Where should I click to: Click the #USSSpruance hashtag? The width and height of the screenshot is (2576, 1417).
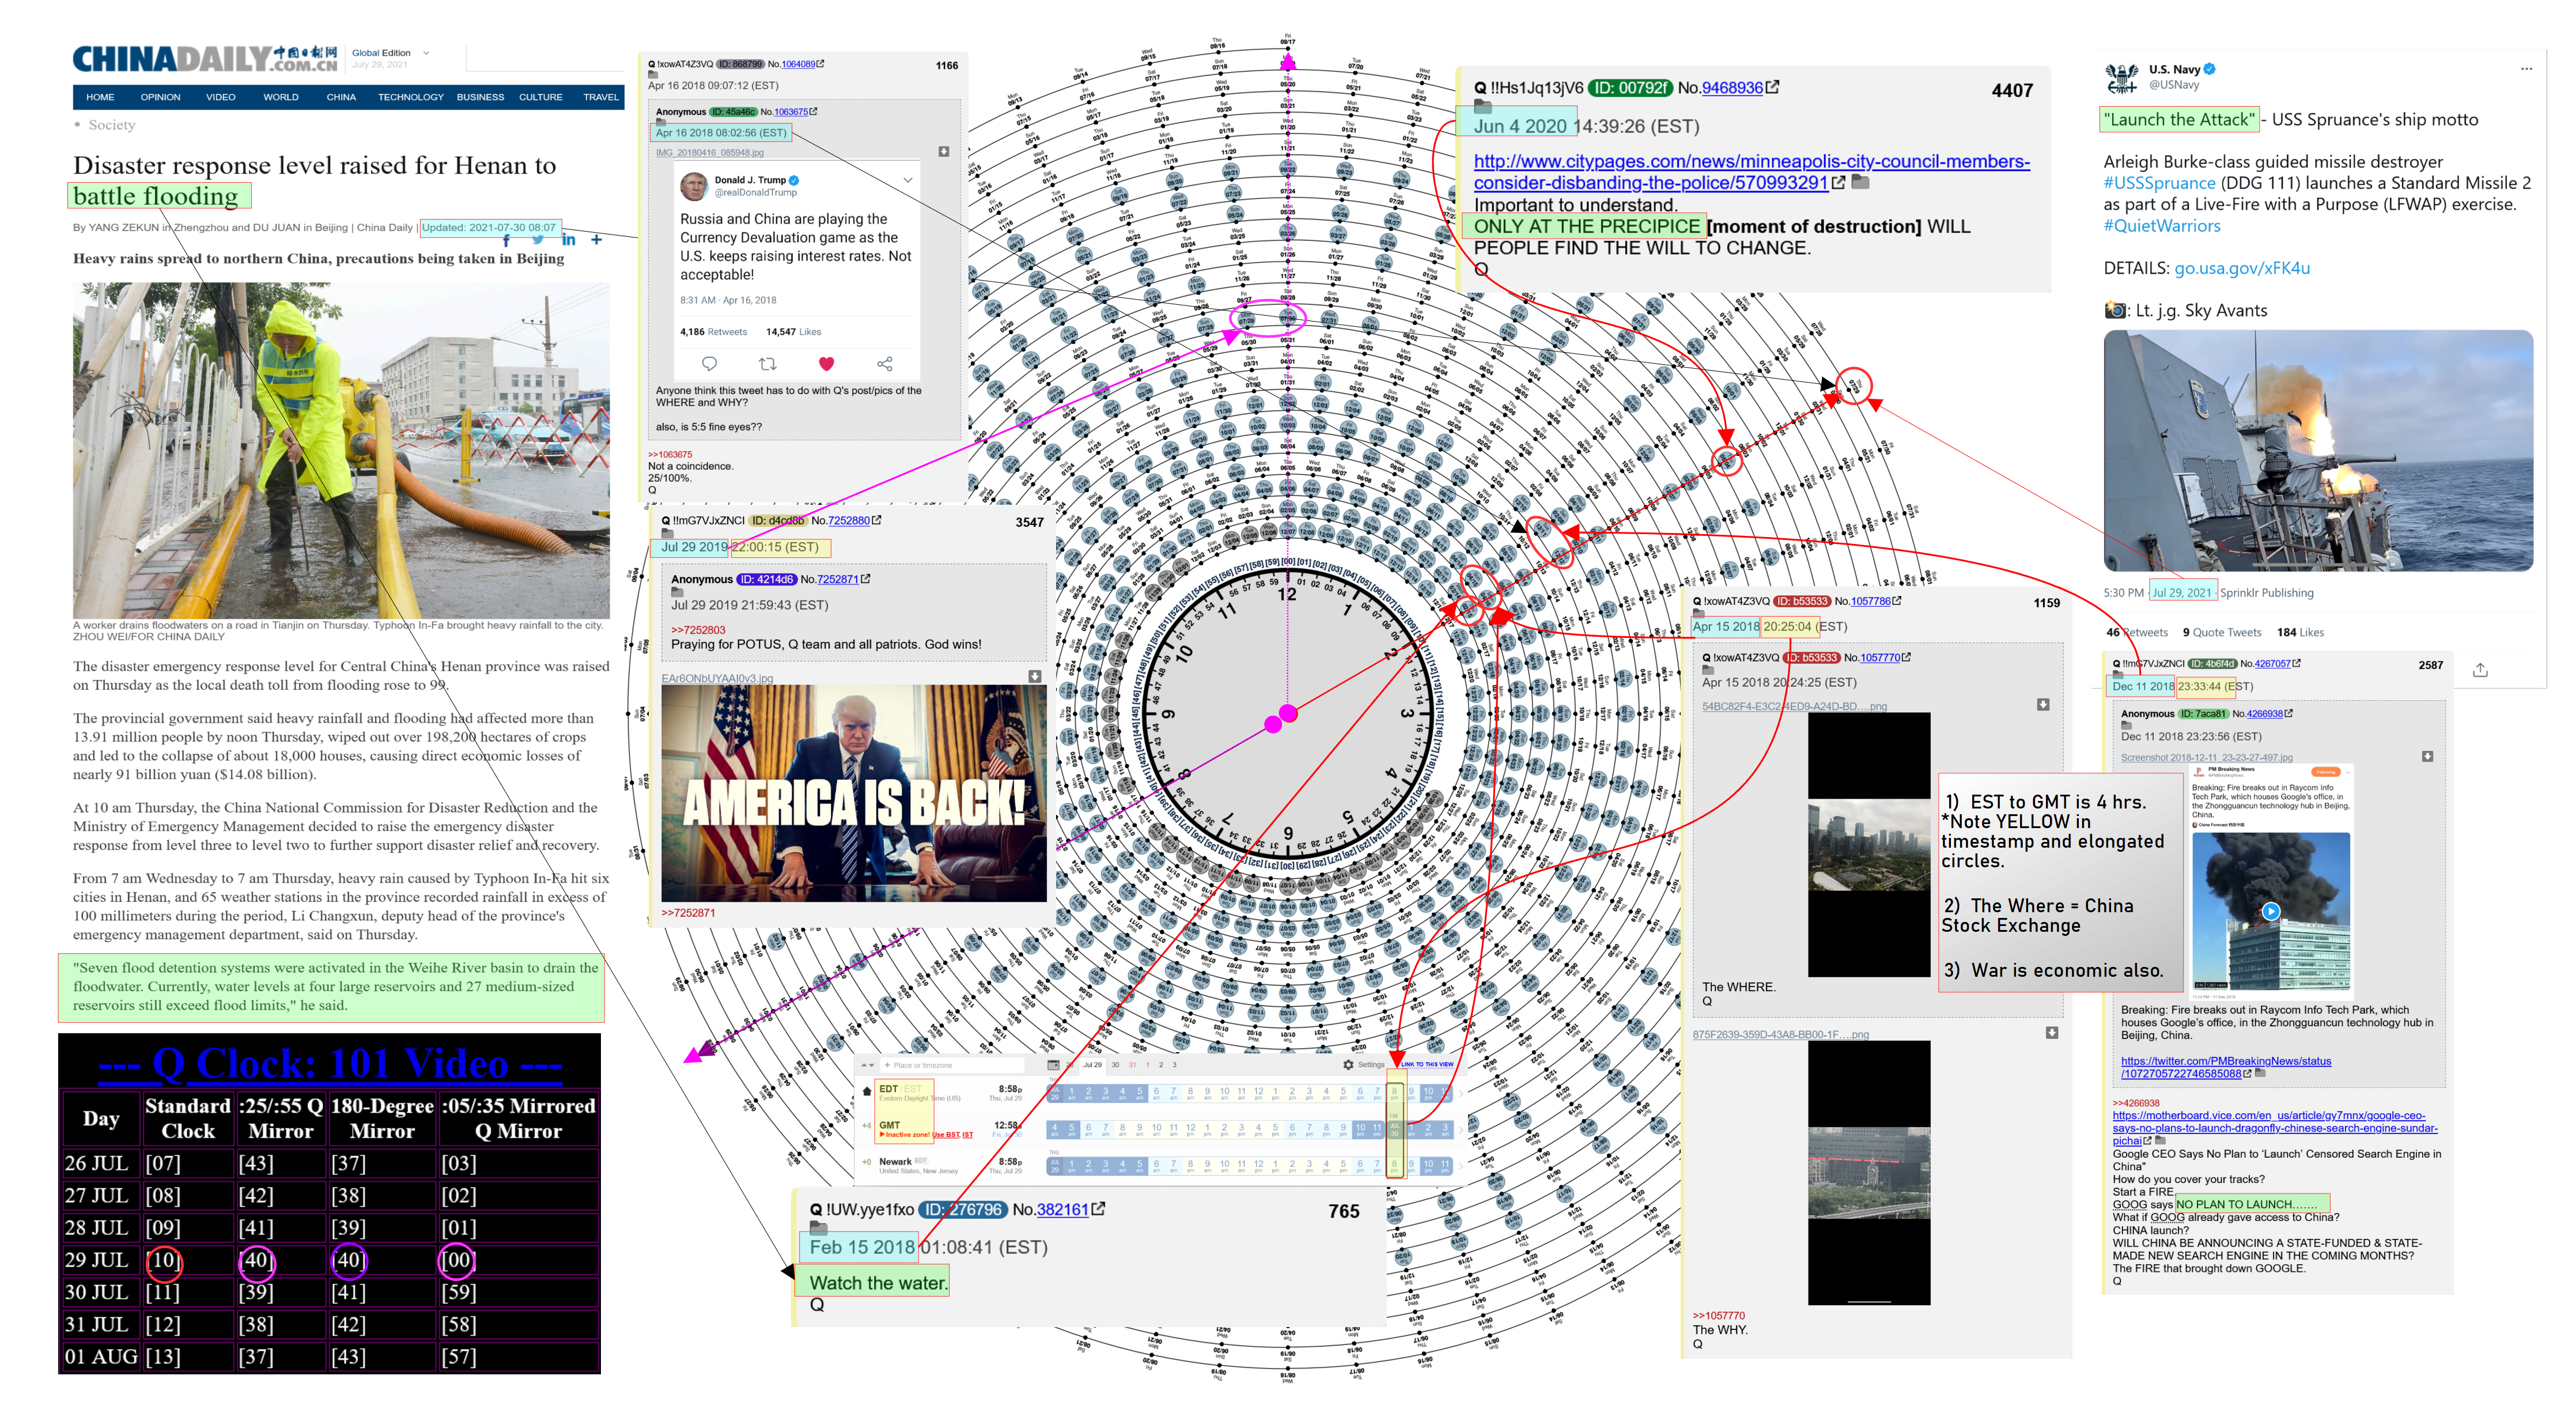click(x=2159, y=183)
